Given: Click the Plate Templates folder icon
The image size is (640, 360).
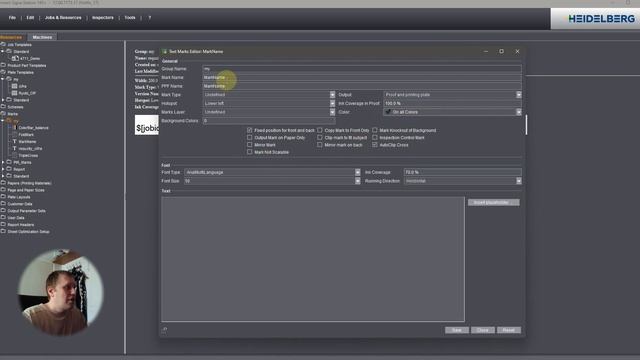Looking at the screenshot, I should [x=3, y=72].
